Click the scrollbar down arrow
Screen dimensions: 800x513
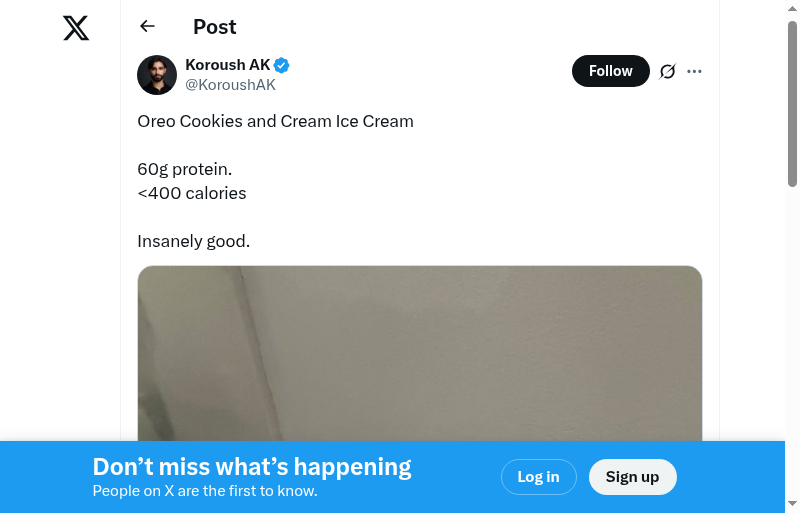(792, 503)
